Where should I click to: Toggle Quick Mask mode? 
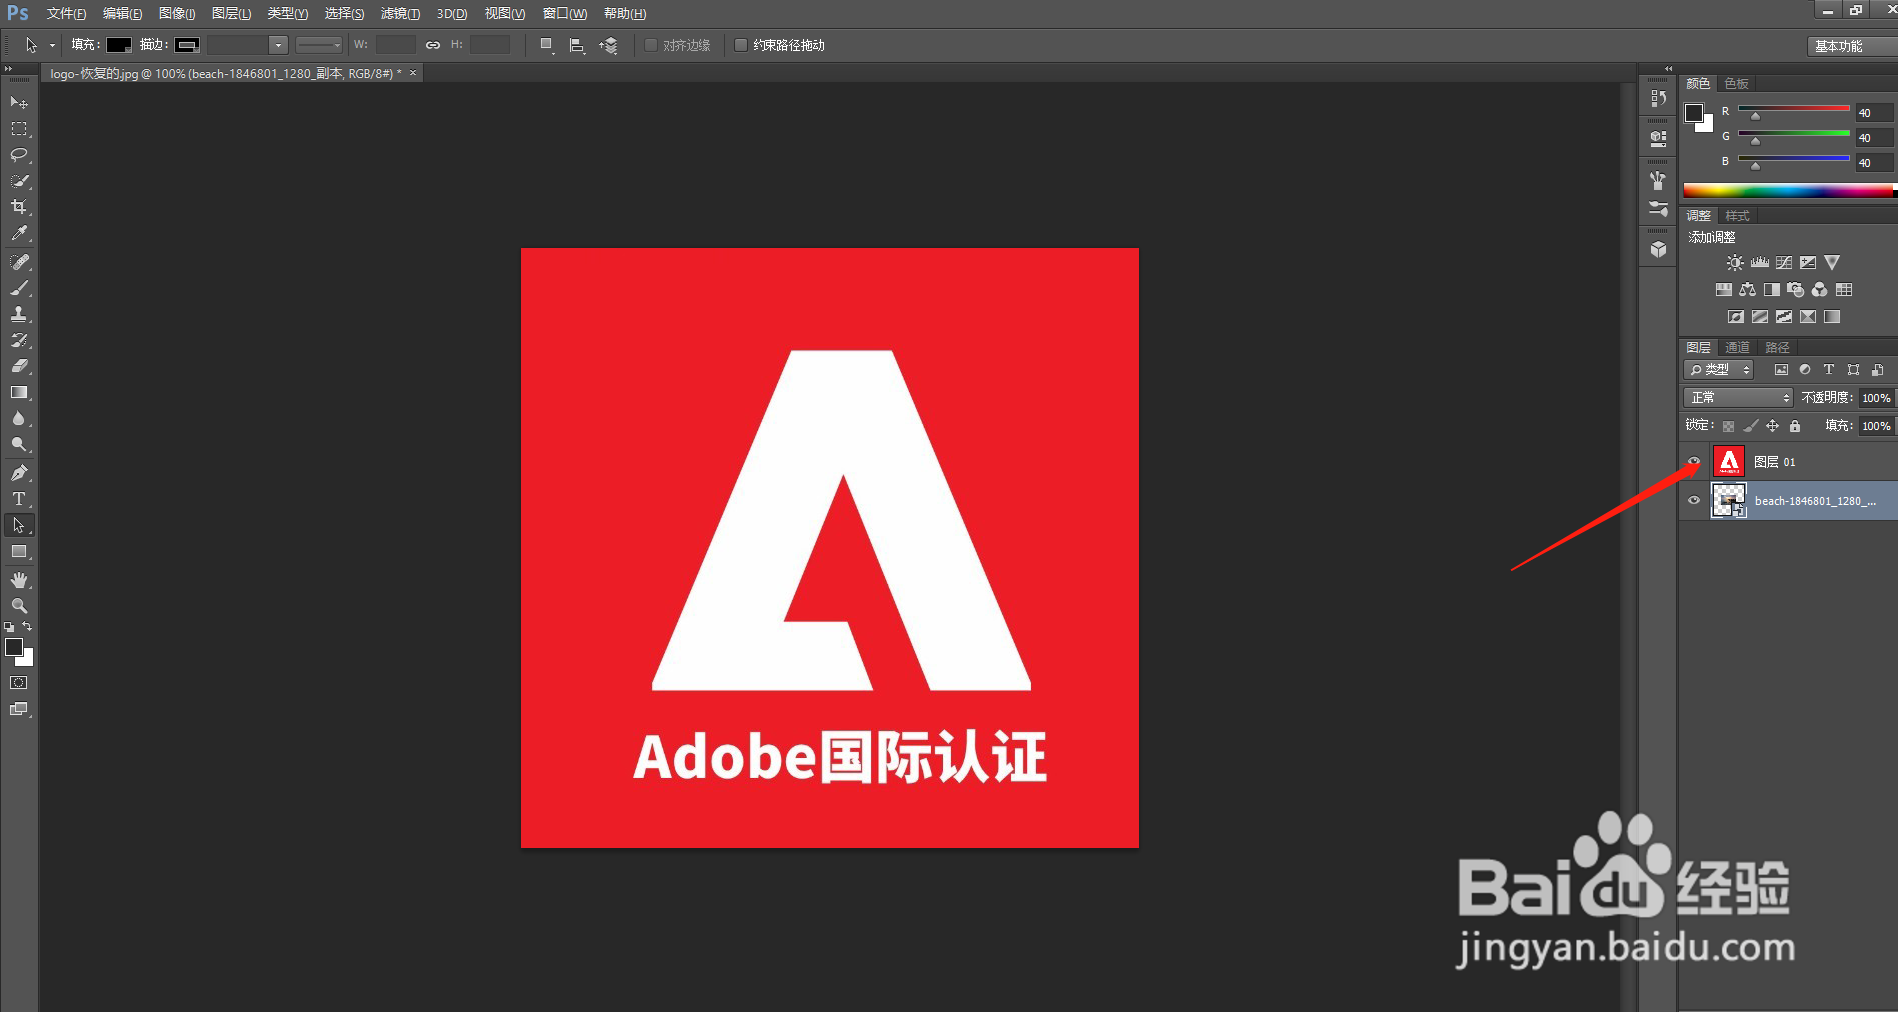click(x=19, y=683)
